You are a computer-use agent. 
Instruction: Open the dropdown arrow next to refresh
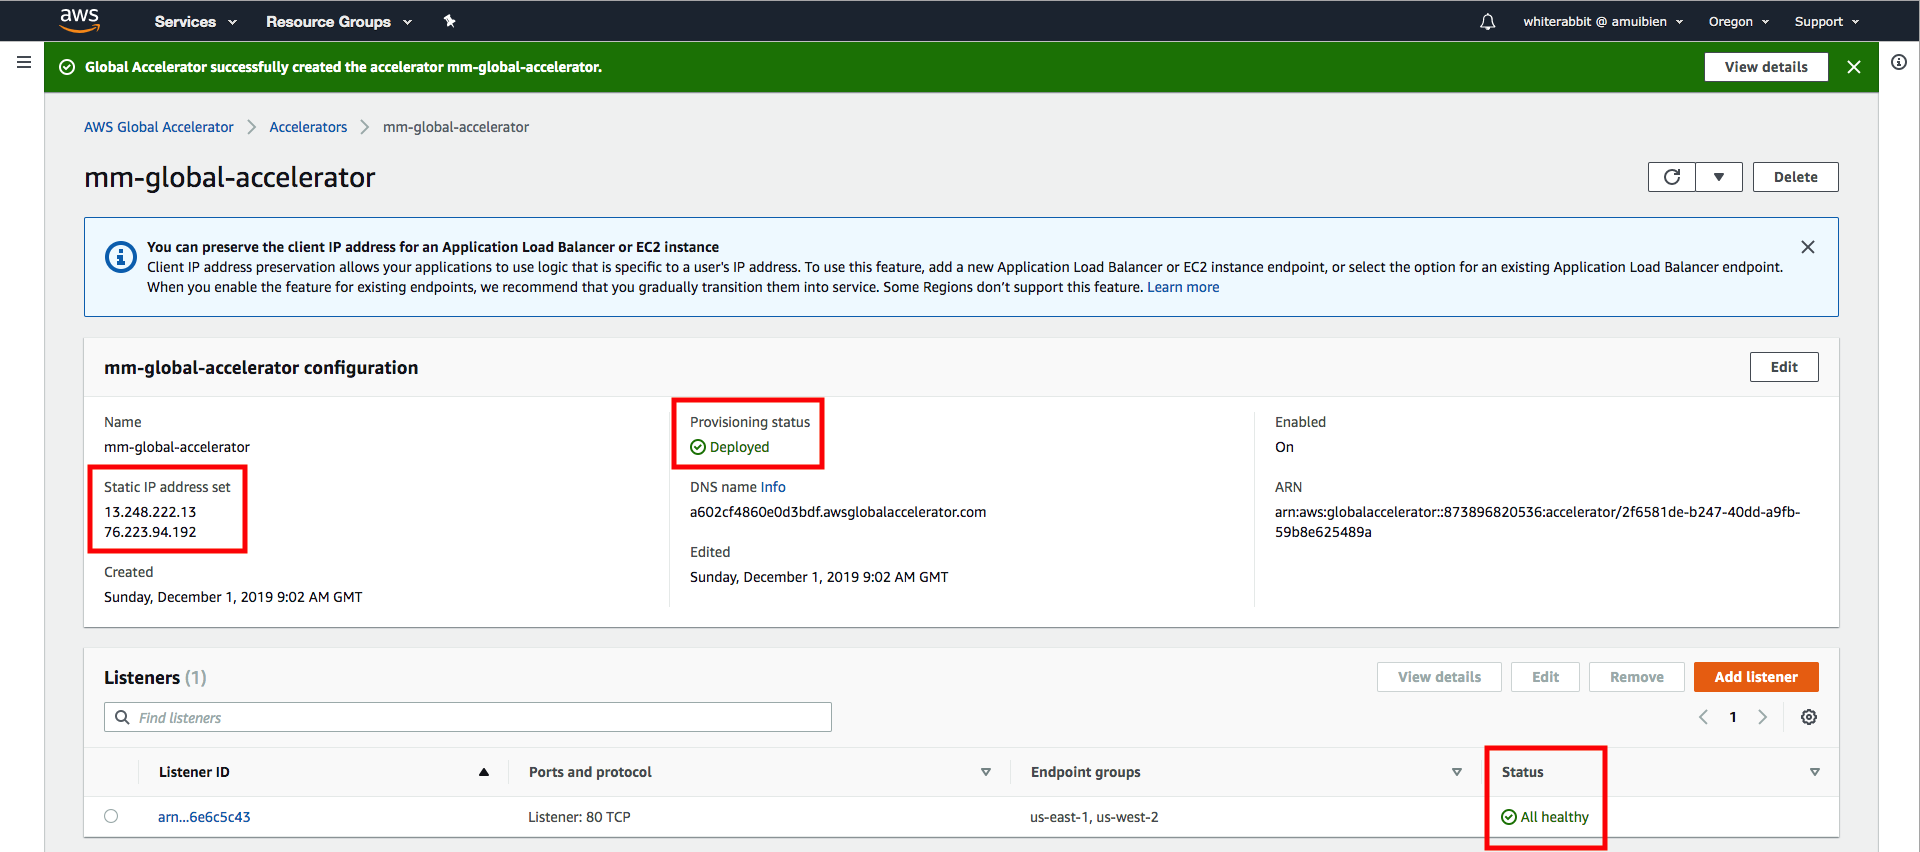click(x=1719, y=177)
